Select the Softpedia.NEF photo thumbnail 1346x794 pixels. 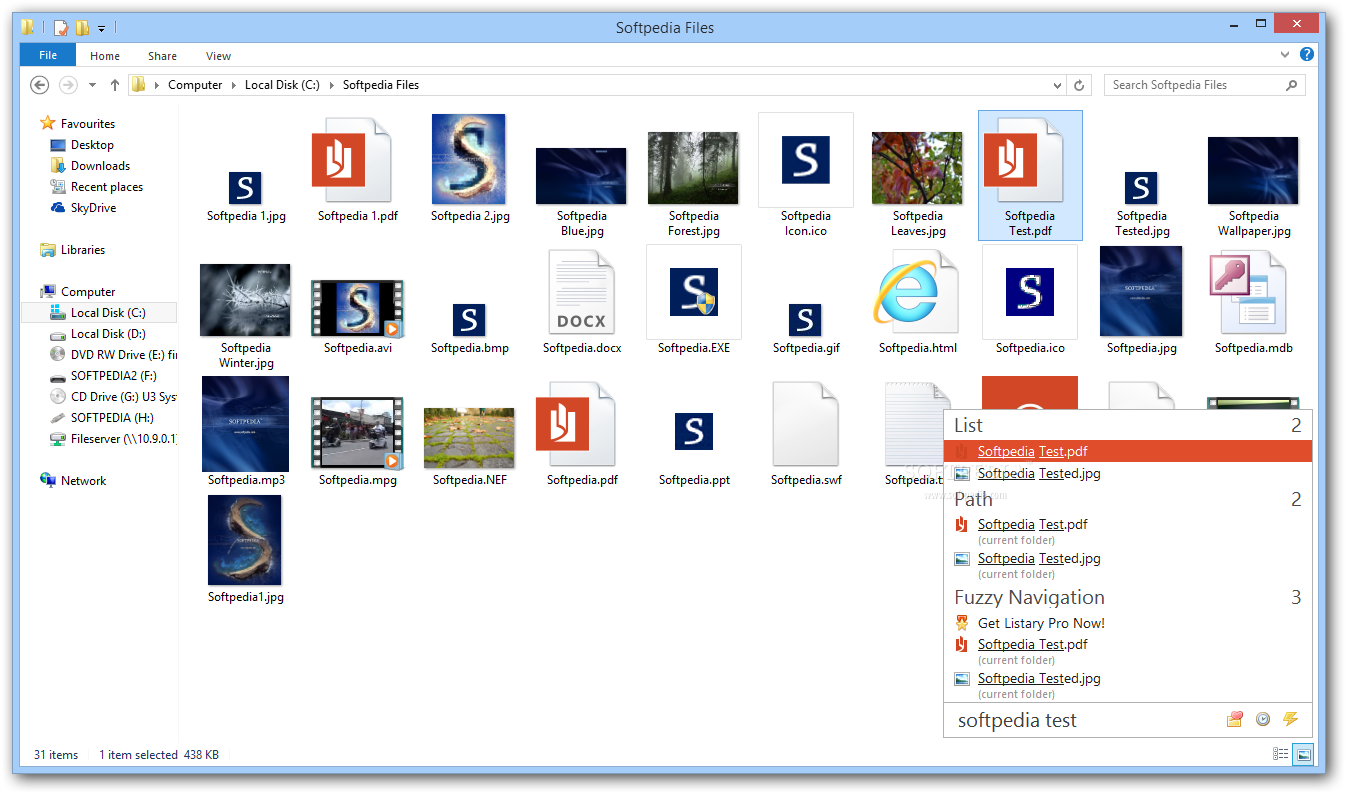click(469, 438)
